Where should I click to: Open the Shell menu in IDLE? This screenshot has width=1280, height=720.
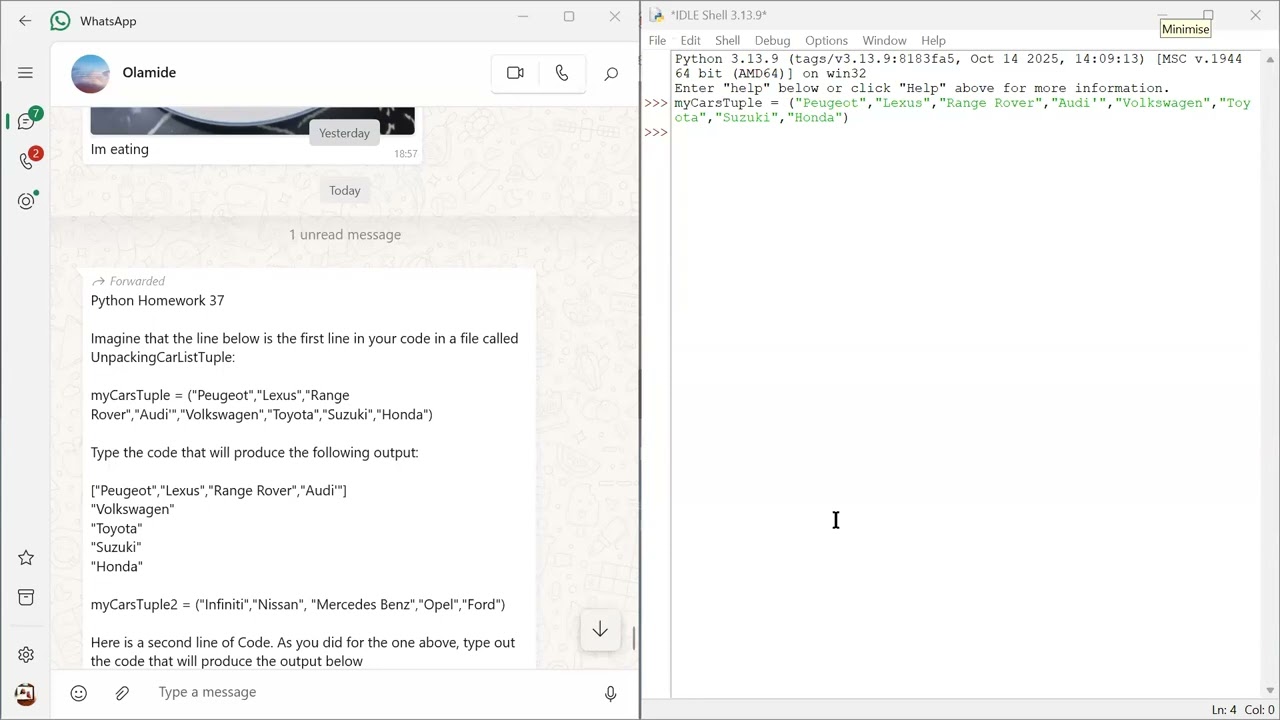(727, 41)
